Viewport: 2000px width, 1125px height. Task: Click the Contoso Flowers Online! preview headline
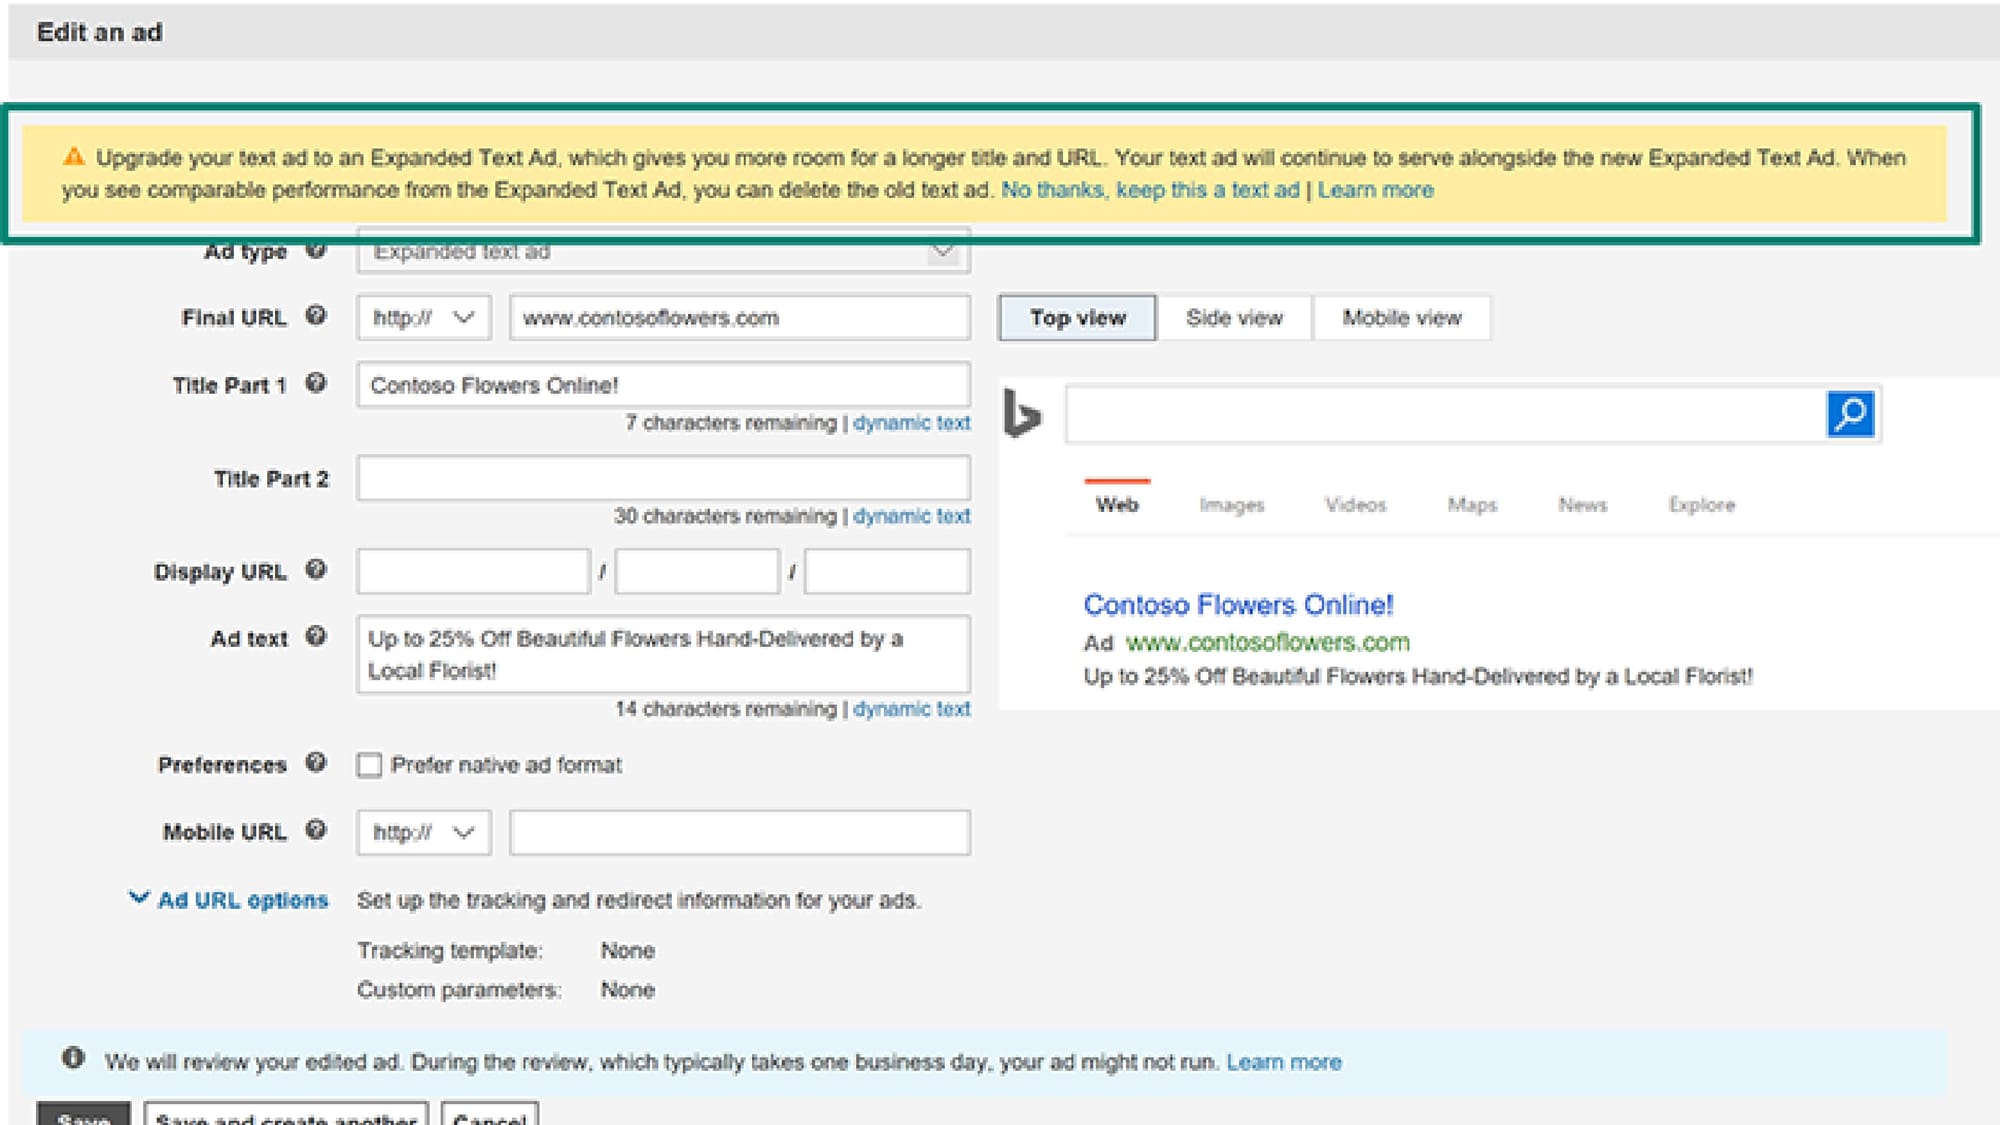(1238, 605)
